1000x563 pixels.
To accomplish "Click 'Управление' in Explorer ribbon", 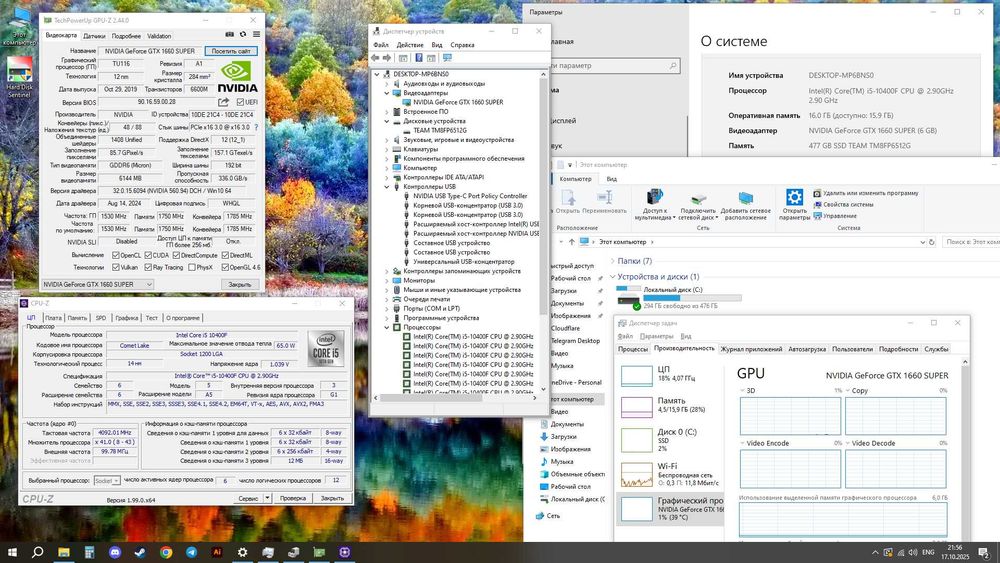I will [835, 216].
